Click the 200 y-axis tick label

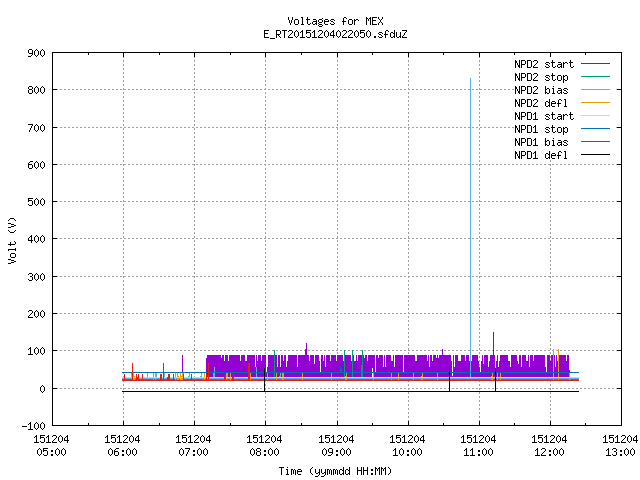click(36, 314)
